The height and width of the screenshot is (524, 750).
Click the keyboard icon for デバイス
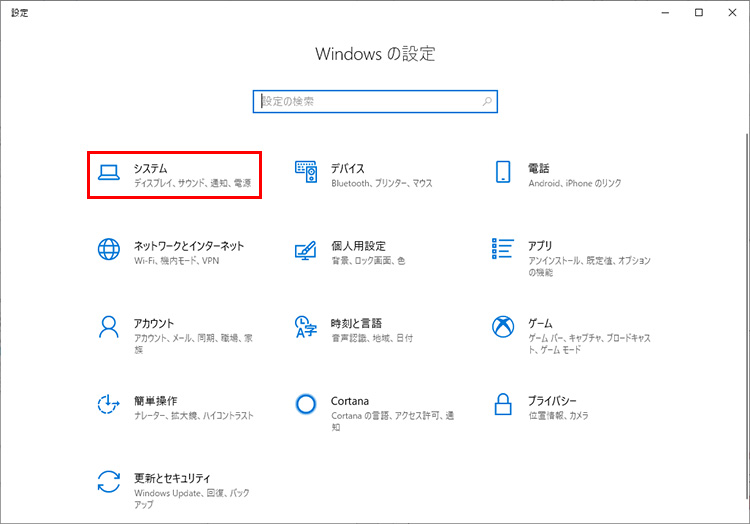[306, 174]
